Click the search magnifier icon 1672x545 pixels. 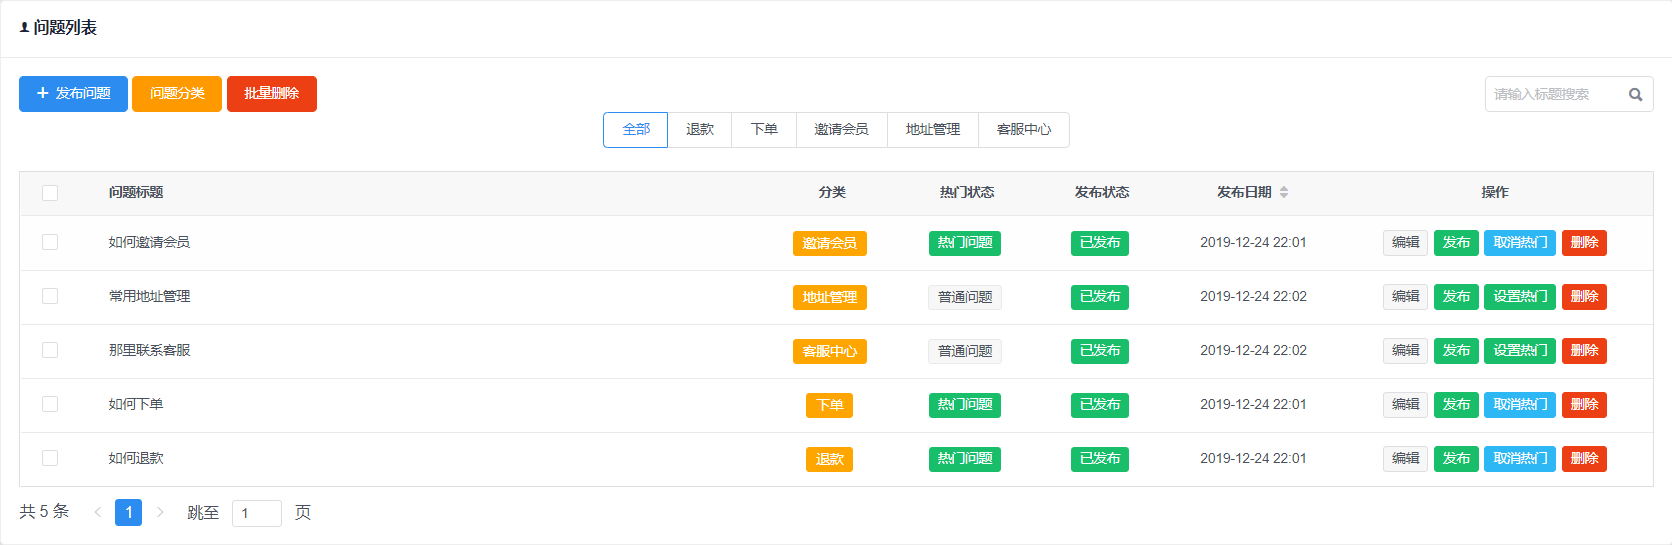point(1635,95)
